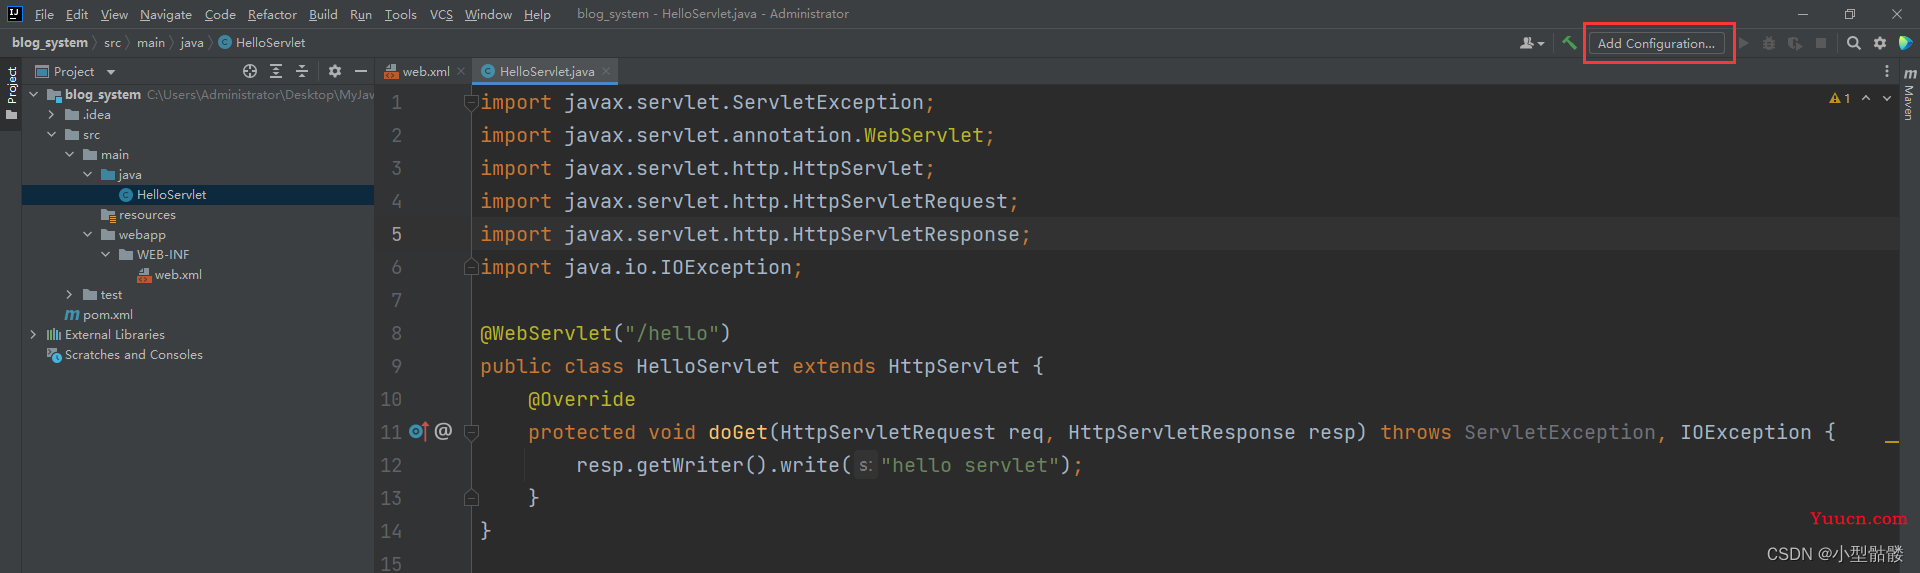The image size is (1920, 573).
Task: Select opened file locate target icon
Action: click(x=250, y=71)
